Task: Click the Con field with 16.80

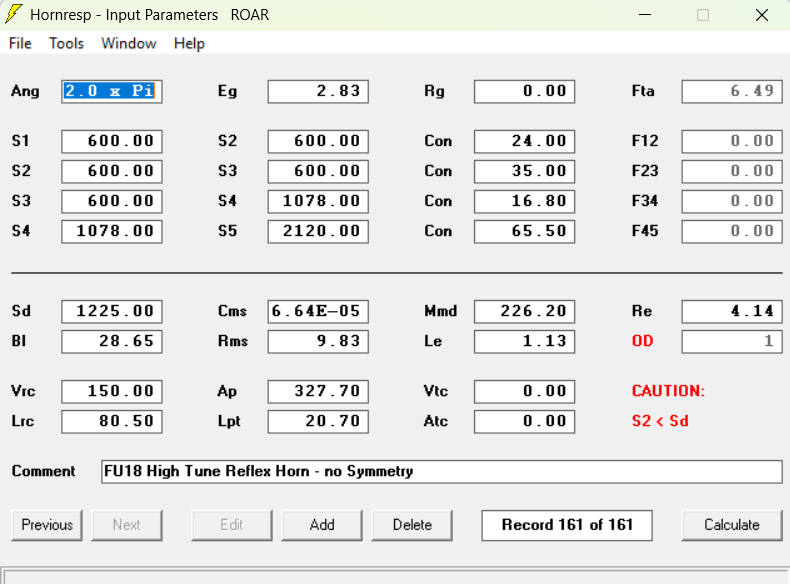Action: pyautogui.click(x=524, y=201)
